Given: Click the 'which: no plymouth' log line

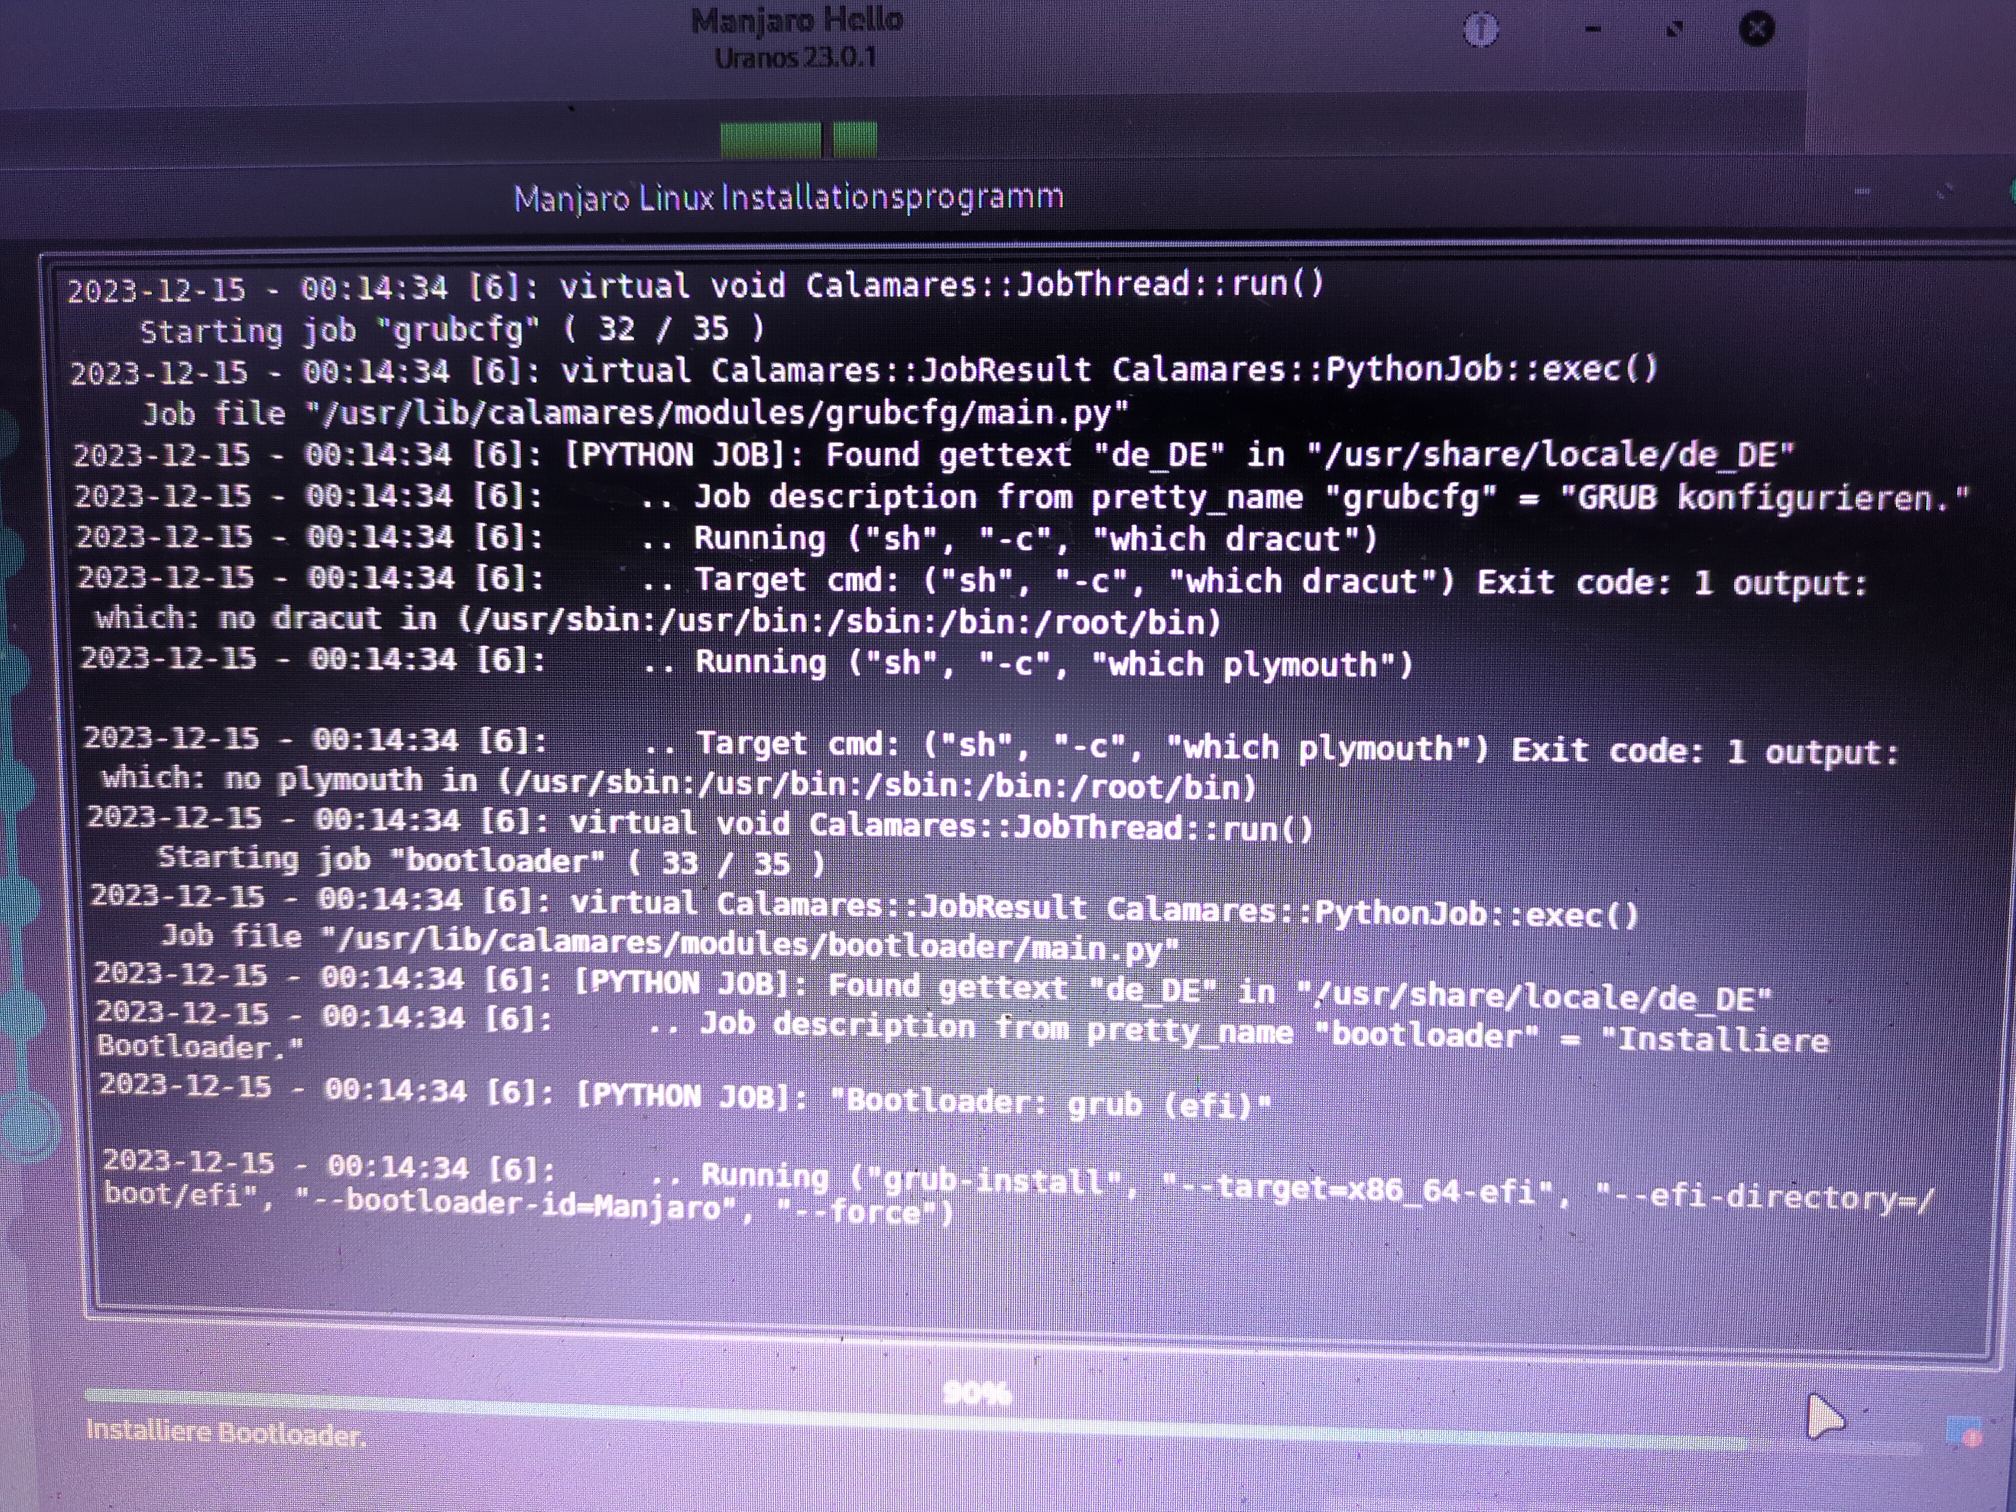Looking at the screenshot, I should point(678,782).
